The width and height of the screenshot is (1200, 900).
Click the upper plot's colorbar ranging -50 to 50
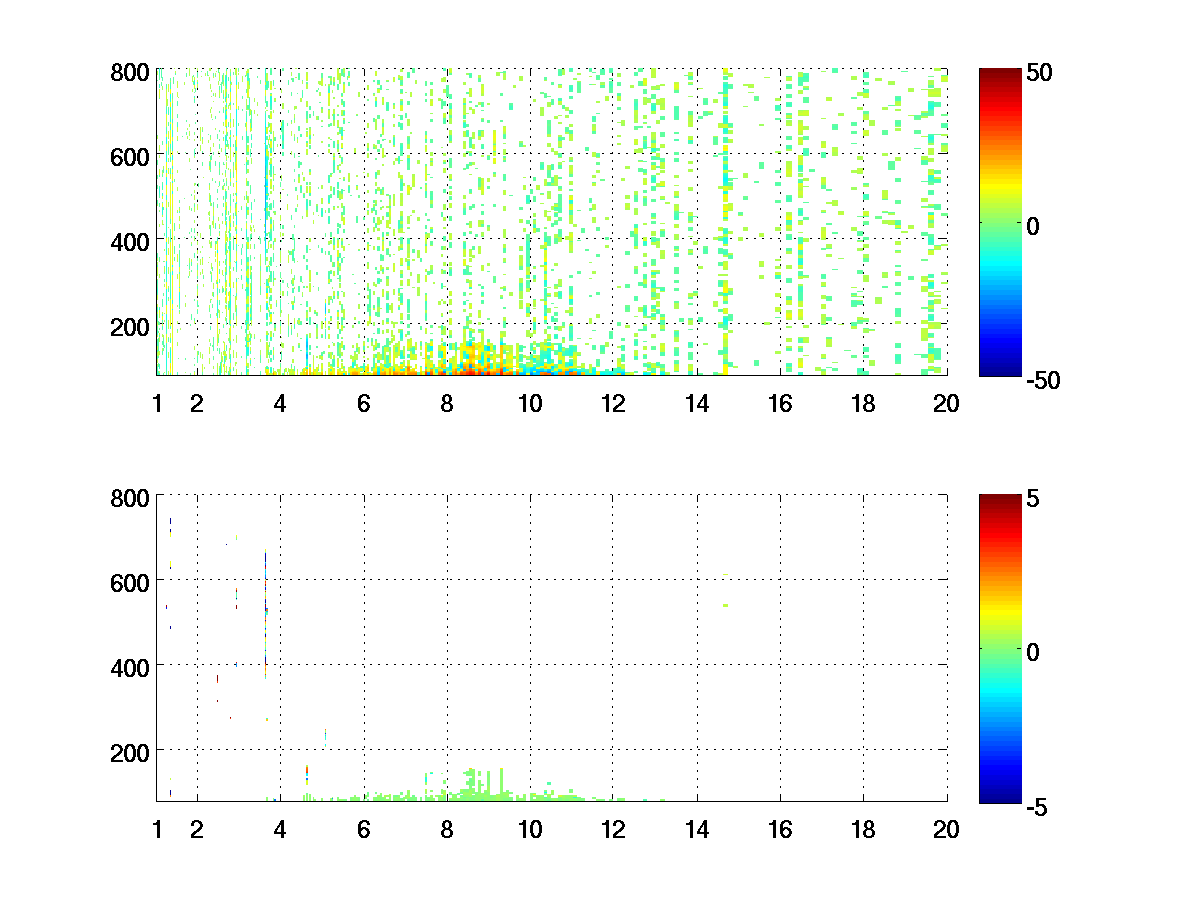(x=999, y=222)
